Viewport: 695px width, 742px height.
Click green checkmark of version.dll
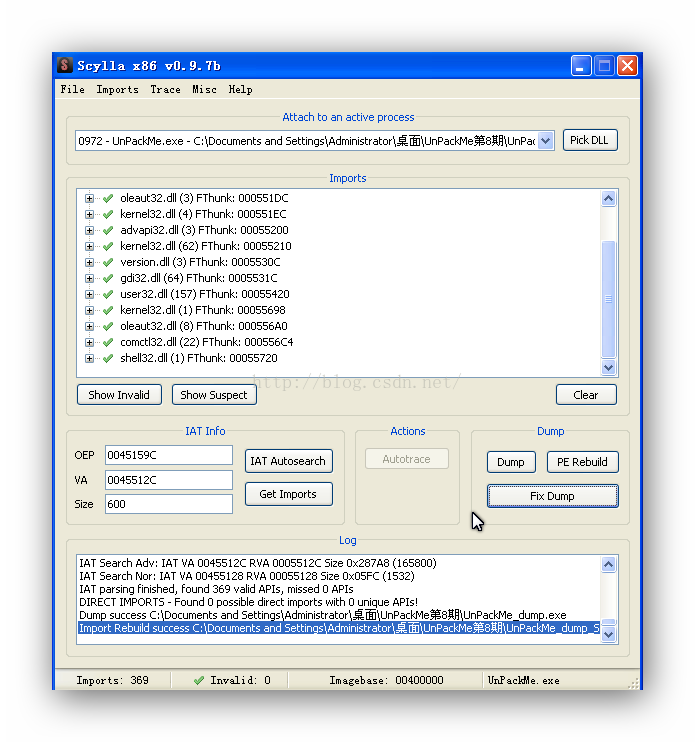pos(108,262)
